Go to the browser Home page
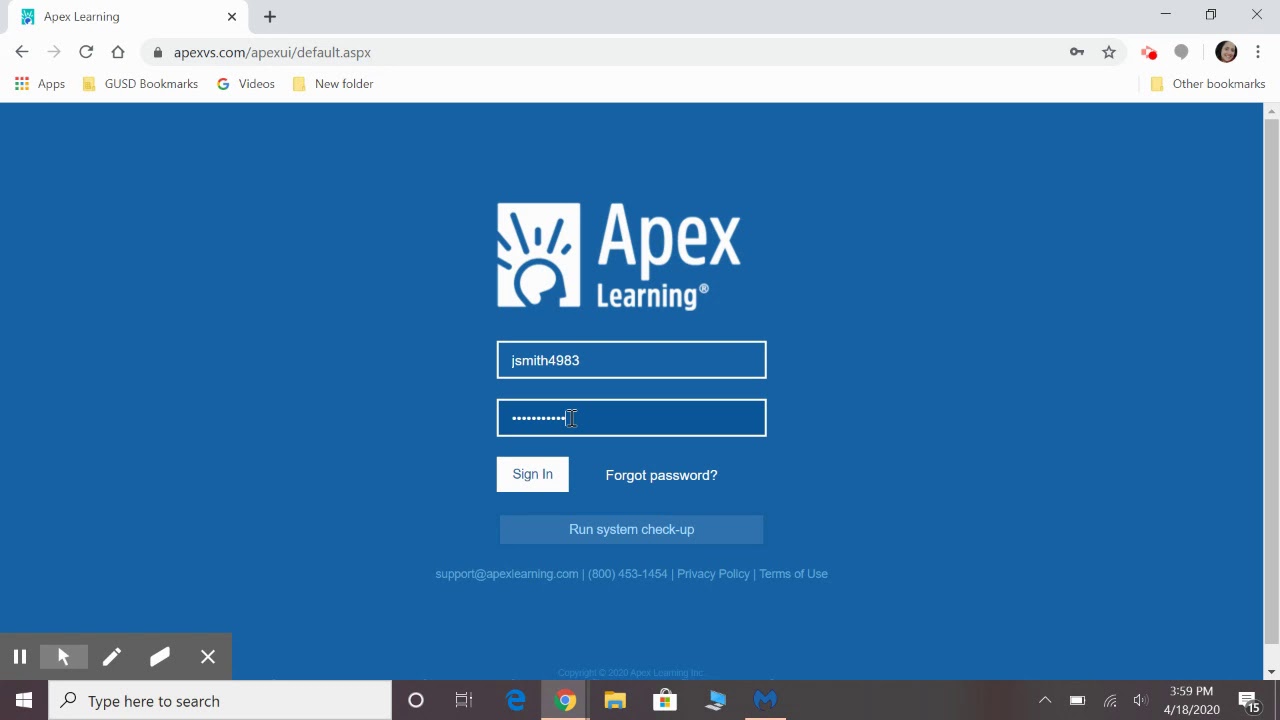 pos(118,52)
